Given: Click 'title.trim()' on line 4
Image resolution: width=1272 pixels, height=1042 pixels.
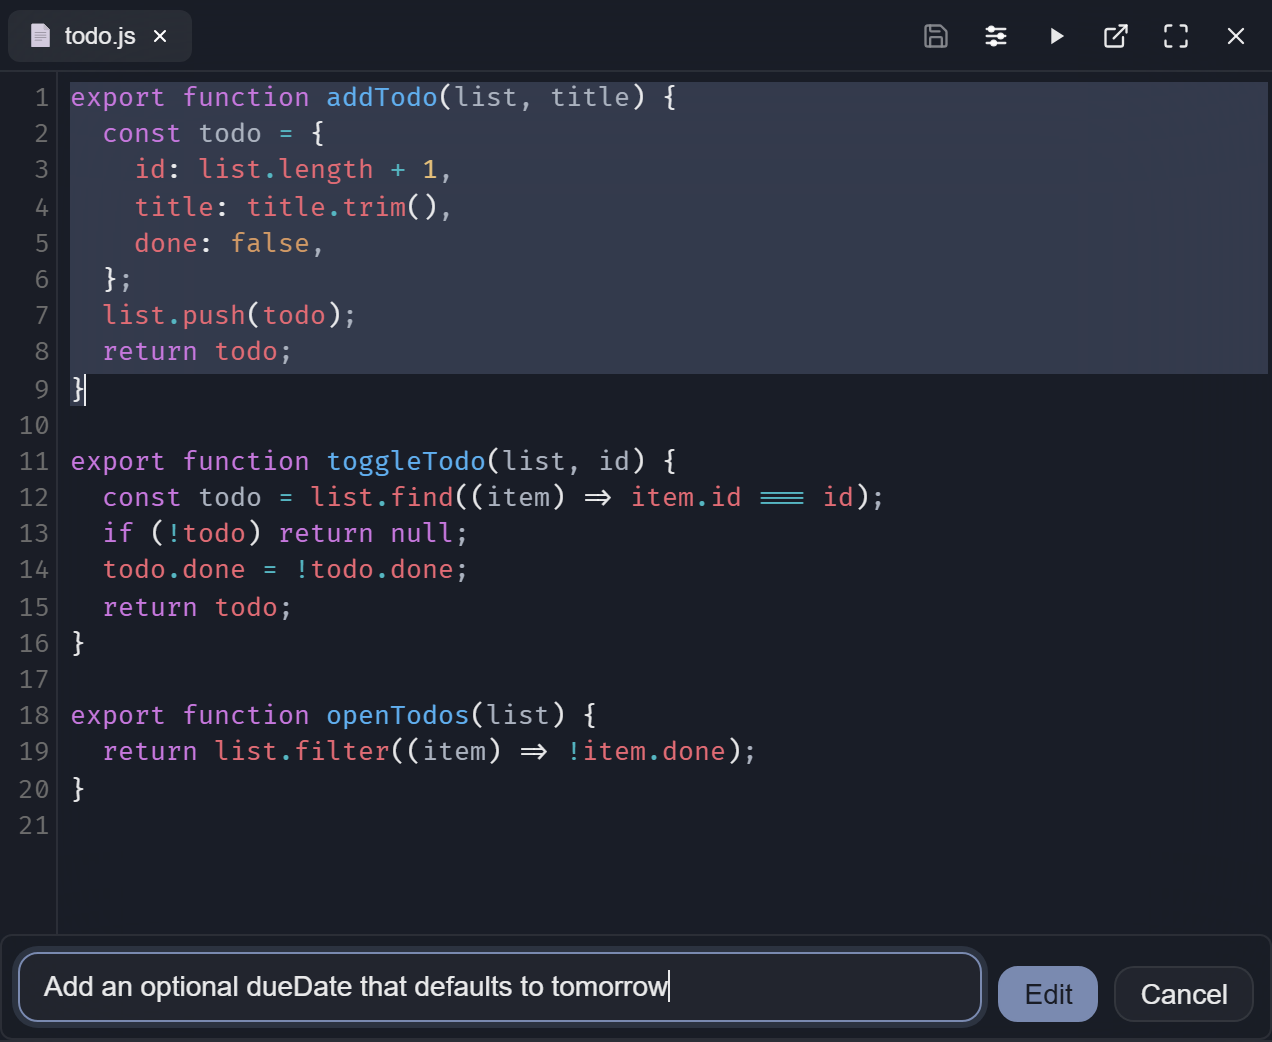Looking at the screenshot, I should [x=343, y=207].
